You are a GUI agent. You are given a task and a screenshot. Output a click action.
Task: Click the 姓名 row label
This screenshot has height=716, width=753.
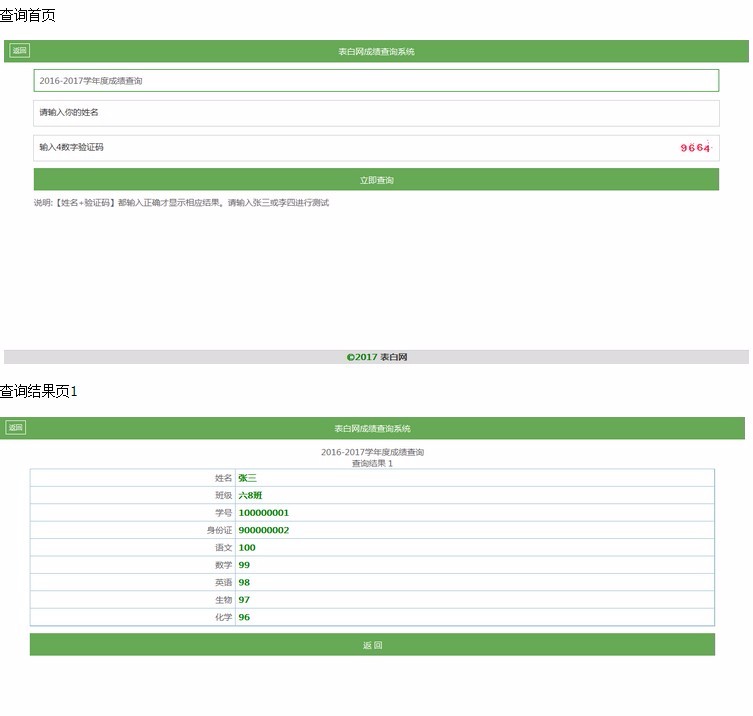click(223, 478)
